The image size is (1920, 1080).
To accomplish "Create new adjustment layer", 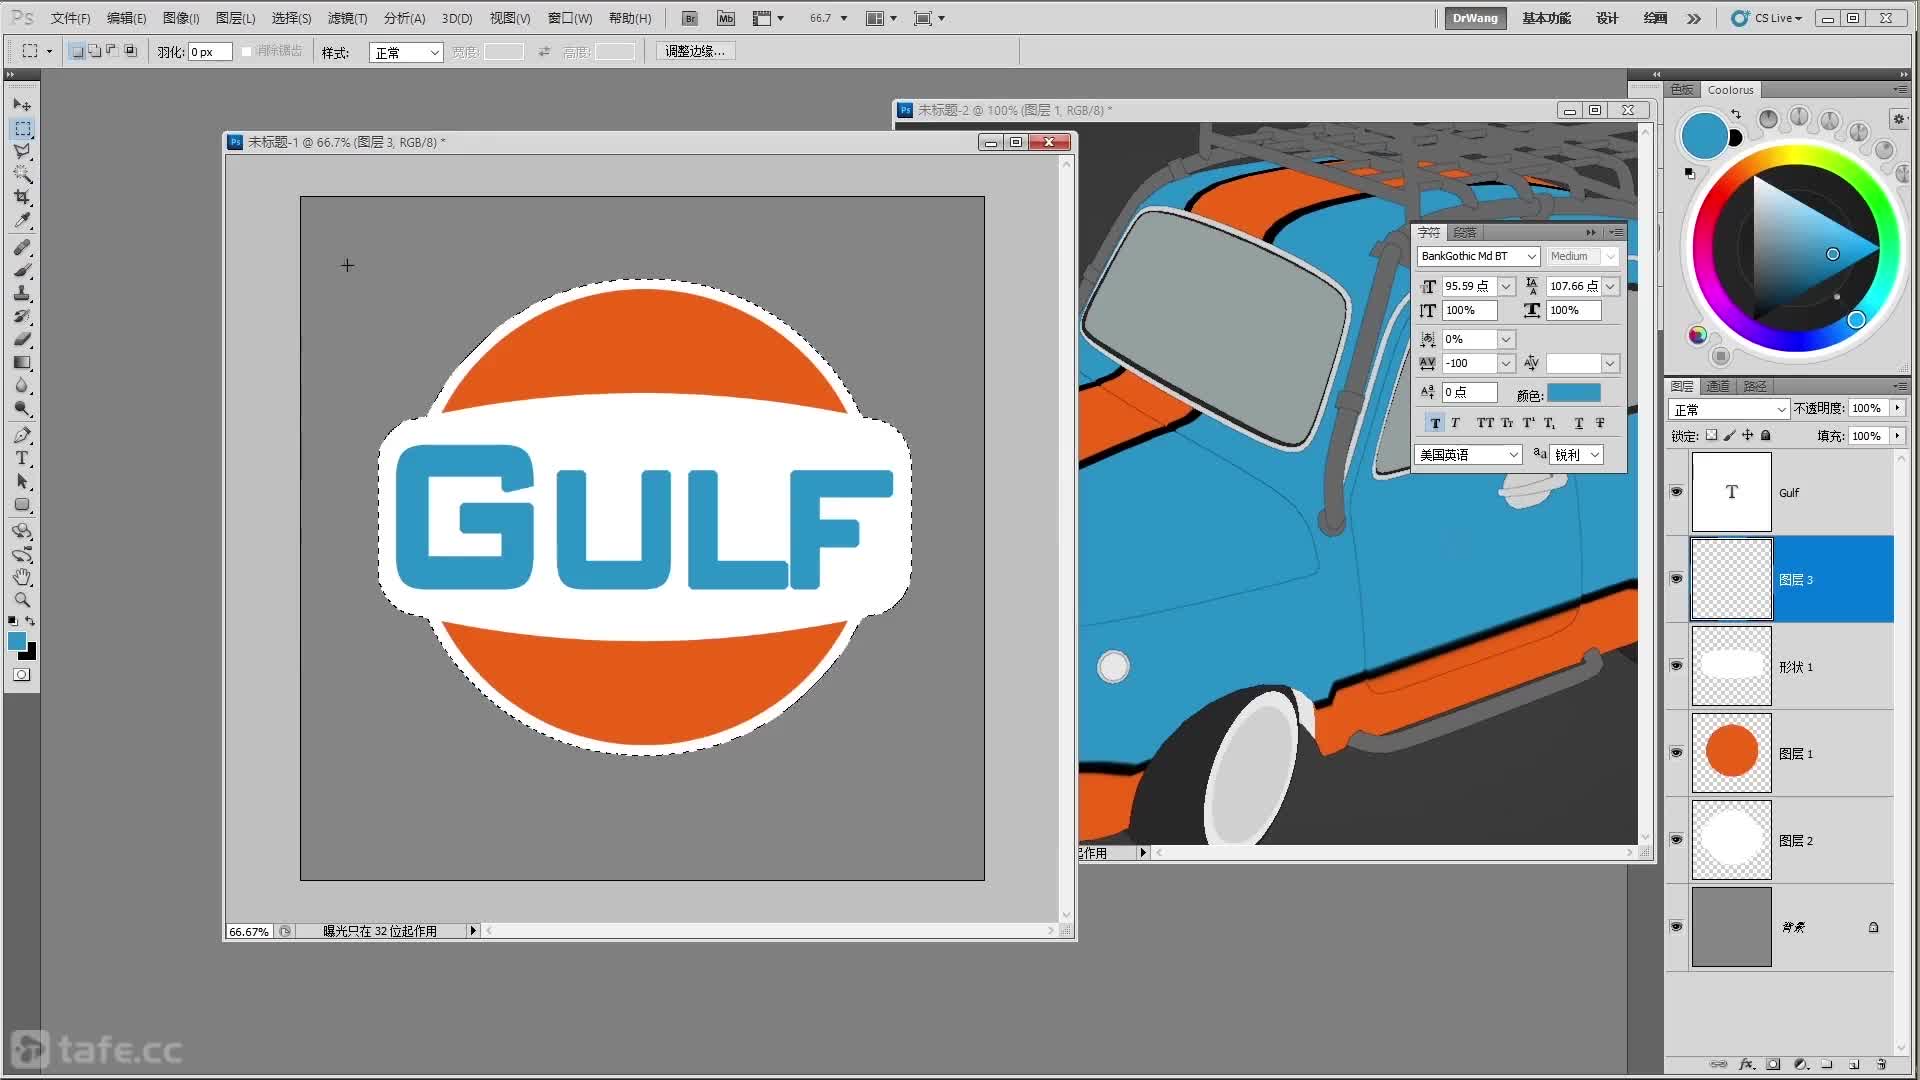I will [1800, 1064].
